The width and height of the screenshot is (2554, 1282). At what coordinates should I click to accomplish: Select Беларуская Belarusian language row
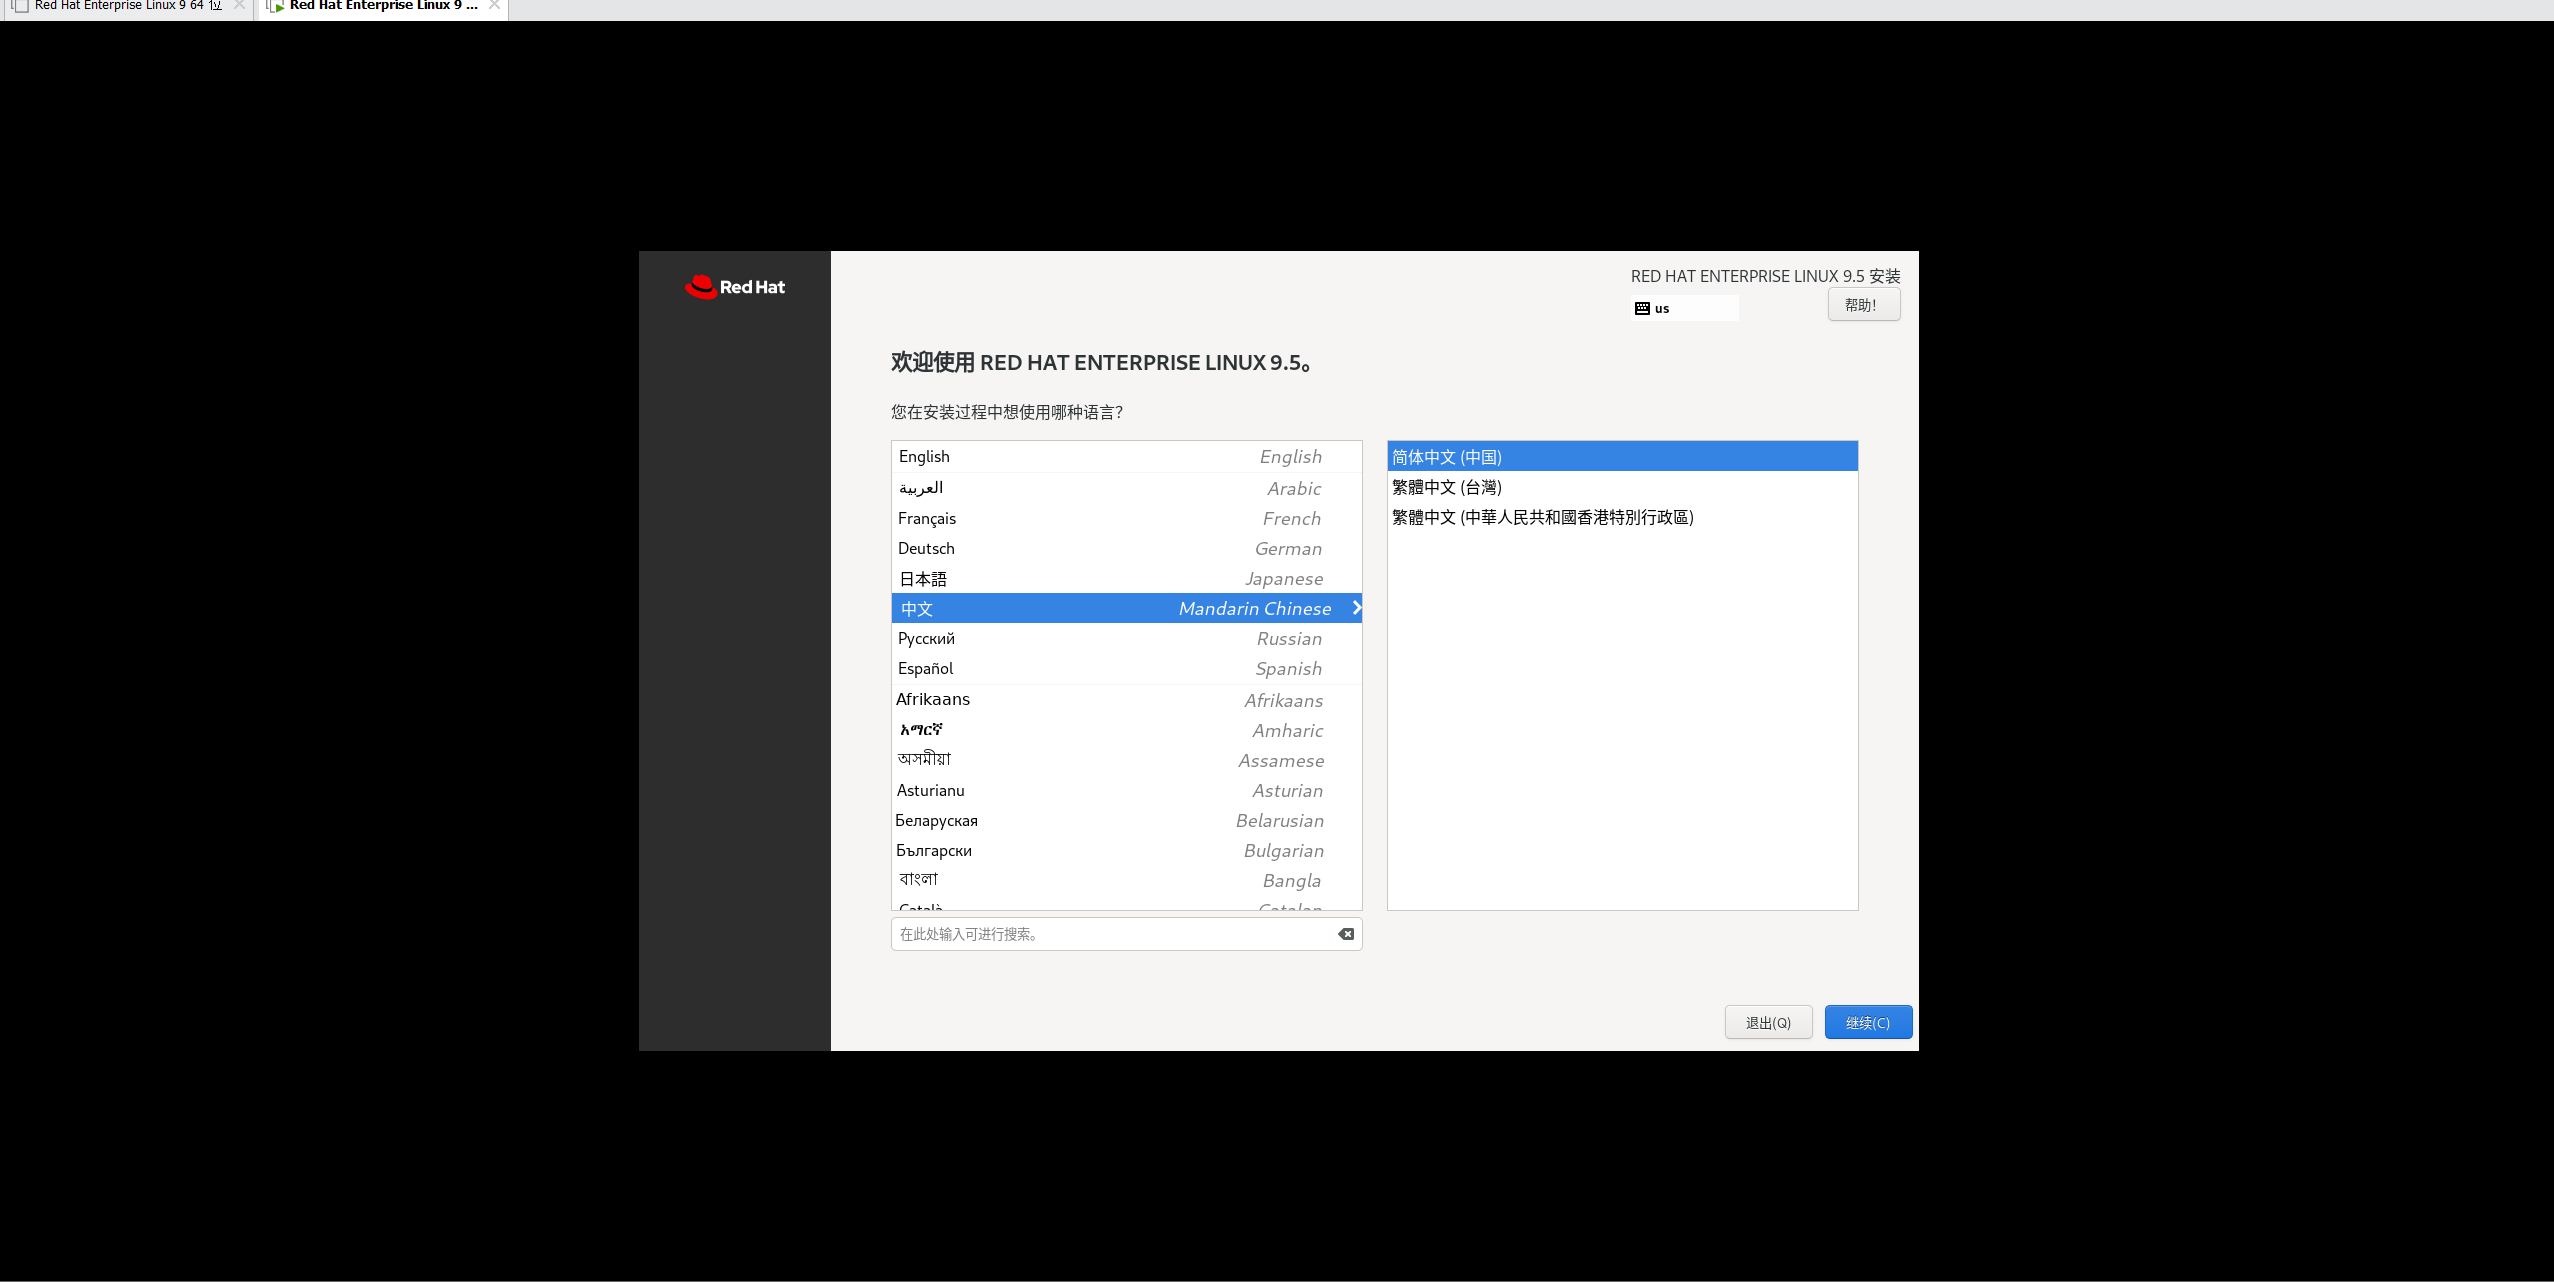point(1126,820)
